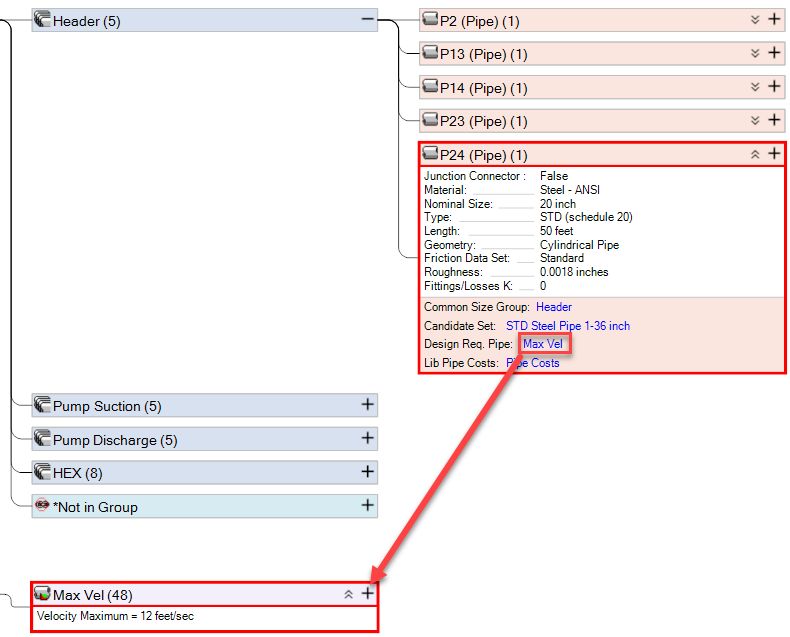The height and width of the screenshot is (637, 790).
Task: Click the plus button on P24 (Pipe)
Action: [774, 153]
